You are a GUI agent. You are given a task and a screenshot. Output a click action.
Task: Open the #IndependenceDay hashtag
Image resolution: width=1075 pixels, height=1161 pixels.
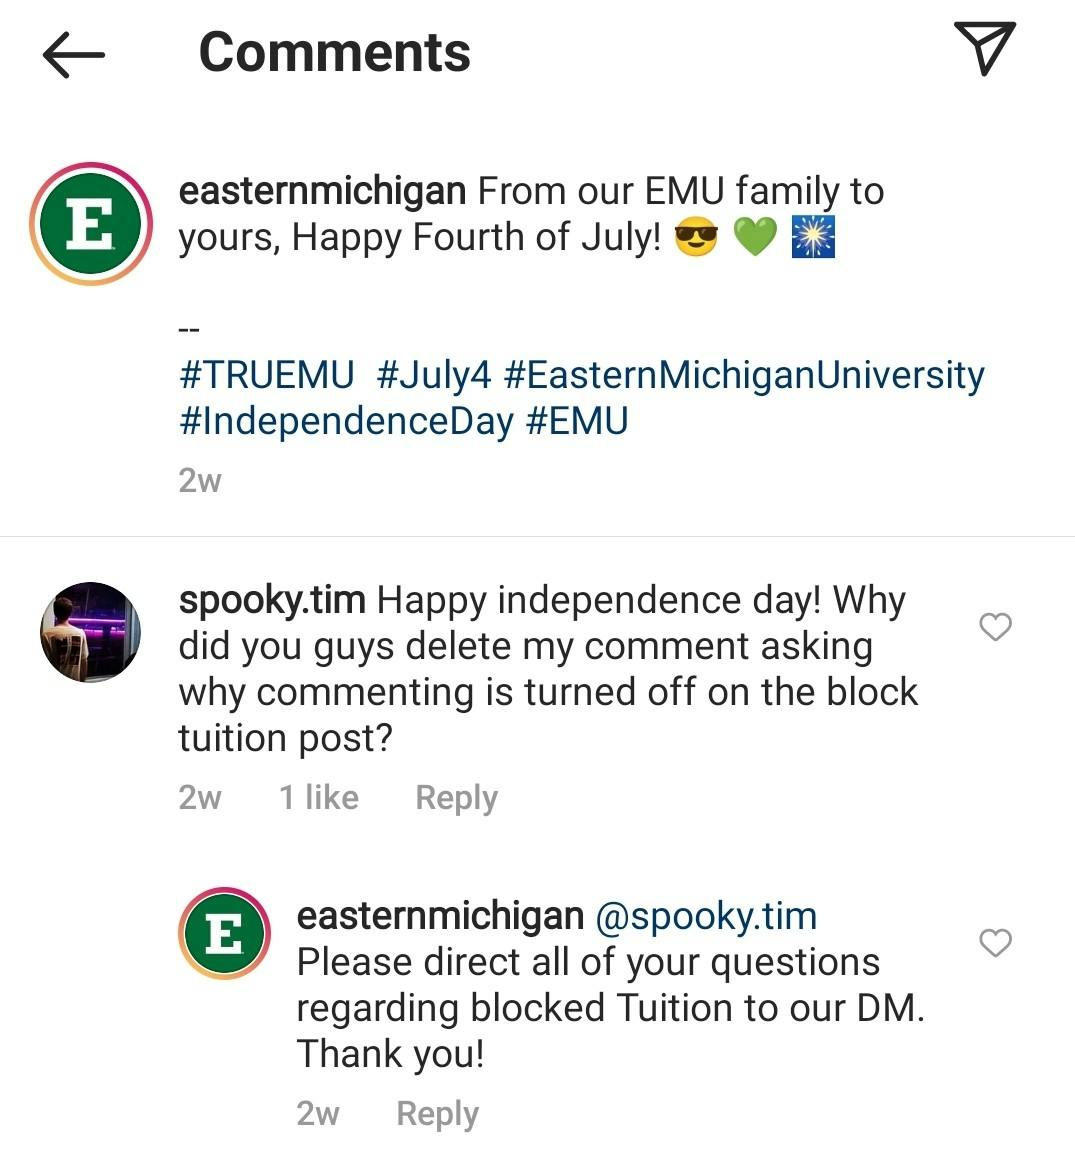[x=345, y=421]
